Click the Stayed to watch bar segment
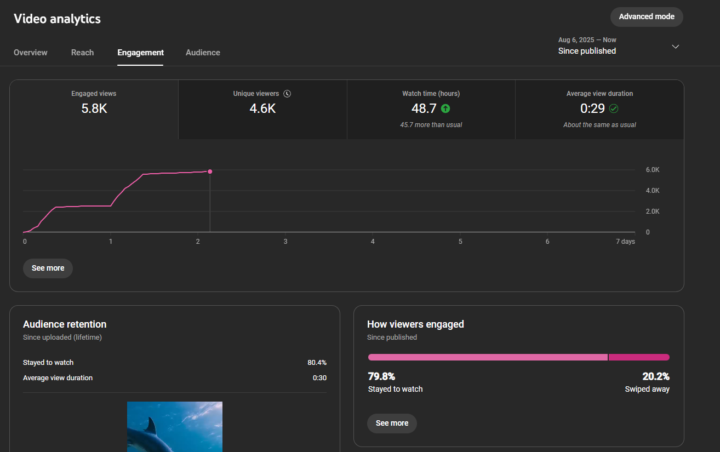 pos(487,357)
